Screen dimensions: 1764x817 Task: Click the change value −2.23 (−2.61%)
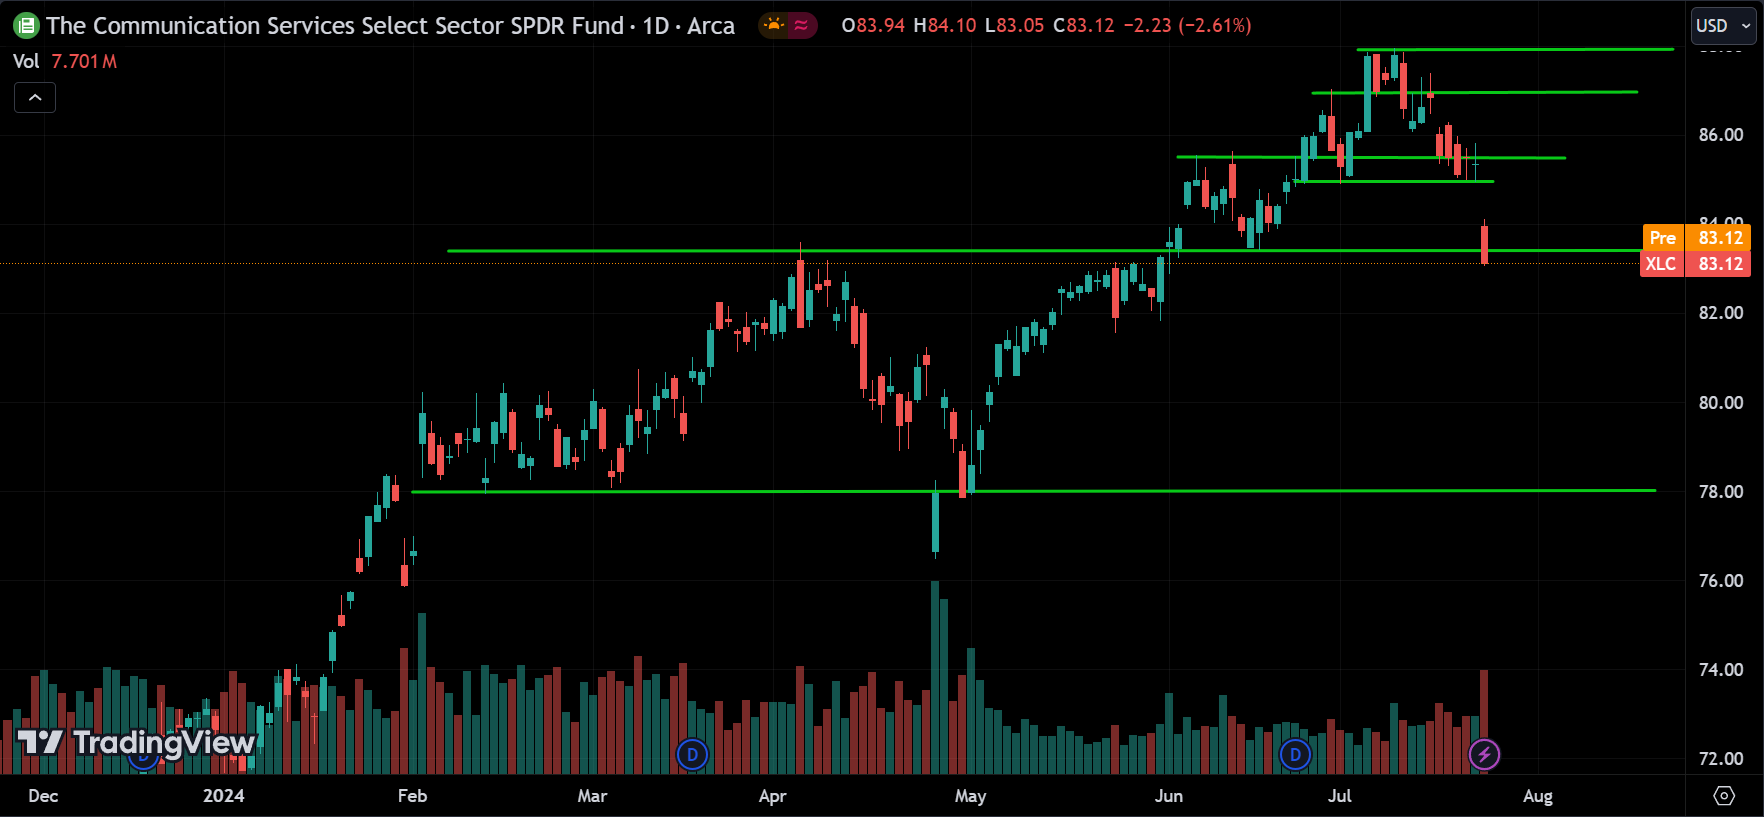(1187, 26)
